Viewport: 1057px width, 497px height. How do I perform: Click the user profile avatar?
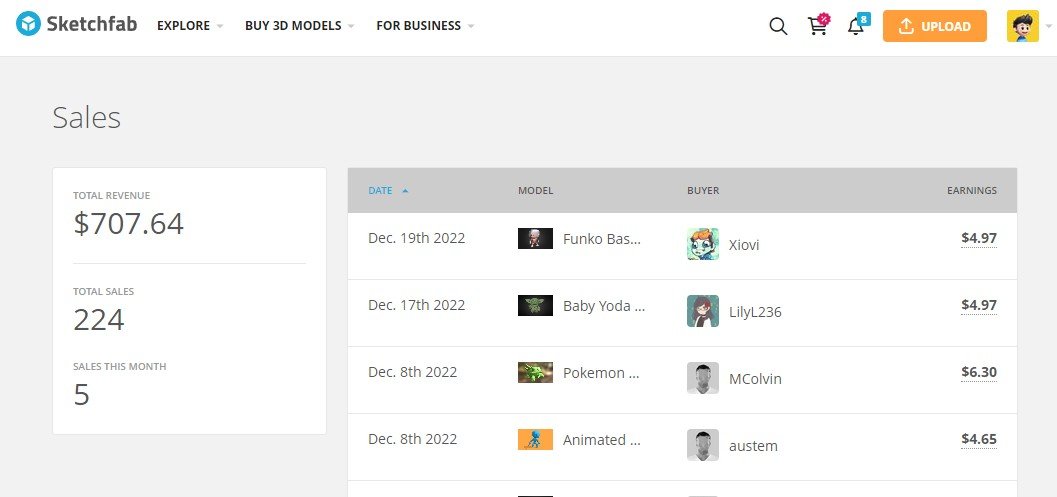[1023, 26]
